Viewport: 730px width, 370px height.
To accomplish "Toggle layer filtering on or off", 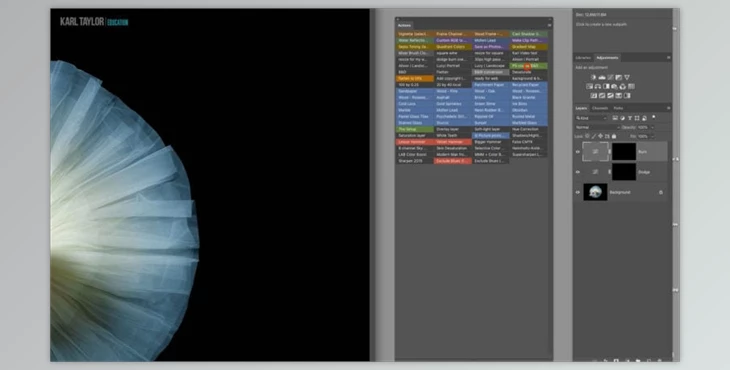I will [x=654, y=117].
